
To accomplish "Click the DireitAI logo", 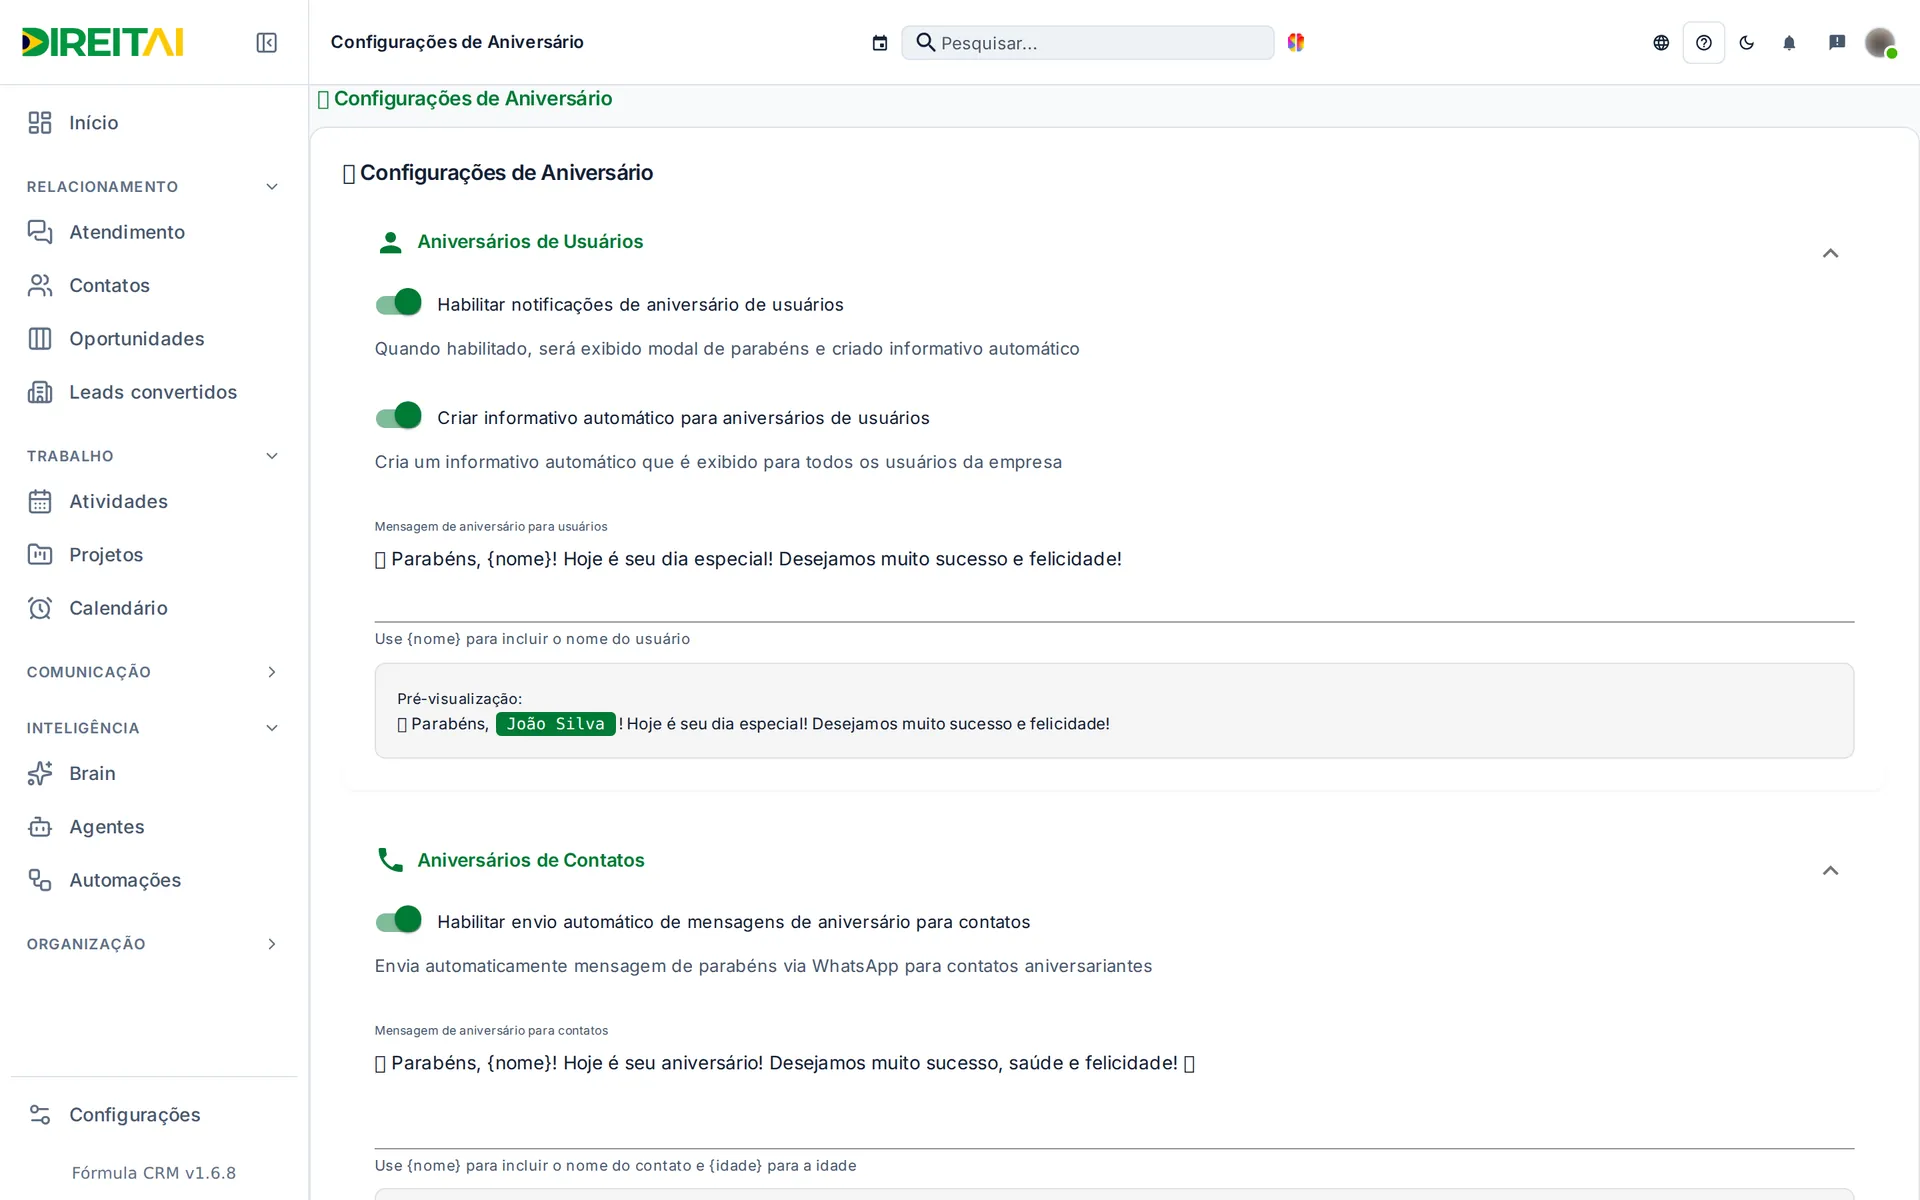I will pyautogui.click(x=102, y=42).
